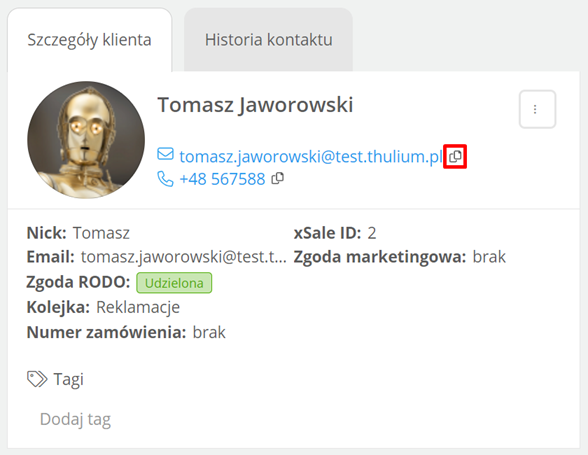Select the Kolejka value Reklamacje
The width and height of the screenshot is (588, 455).
coord(138,307)
